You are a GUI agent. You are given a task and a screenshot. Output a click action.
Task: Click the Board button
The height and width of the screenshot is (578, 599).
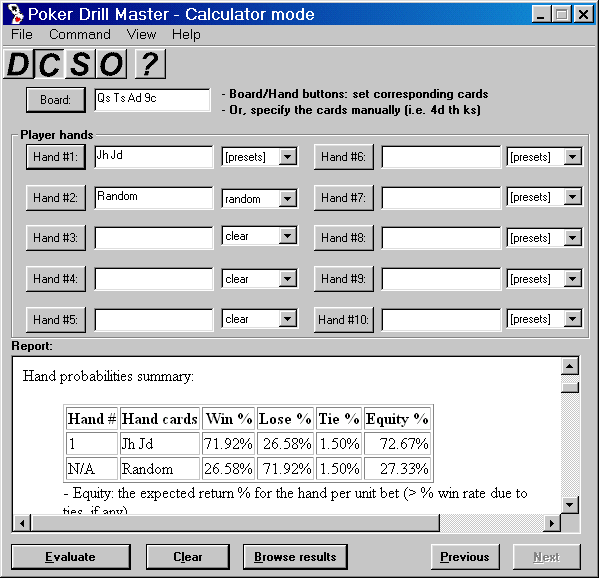56,100
